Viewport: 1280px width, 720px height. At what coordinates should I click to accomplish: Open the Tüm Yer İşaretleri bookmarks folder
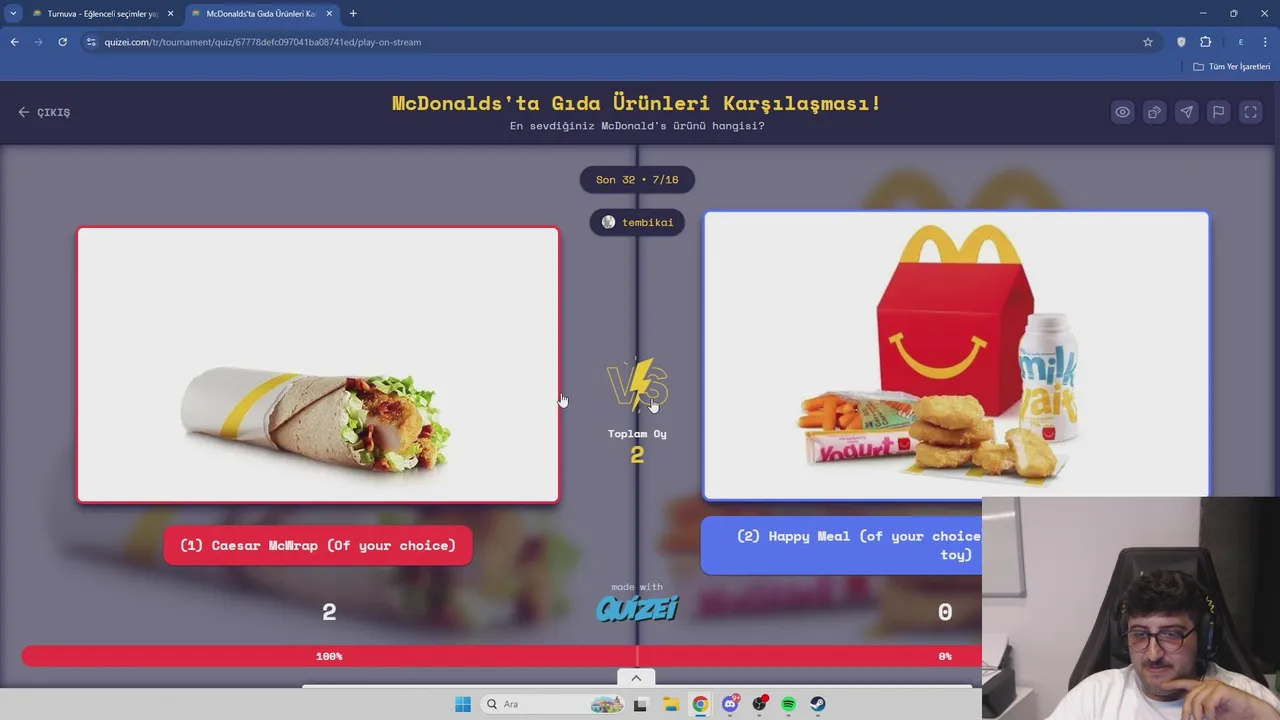coord(1231,66)
